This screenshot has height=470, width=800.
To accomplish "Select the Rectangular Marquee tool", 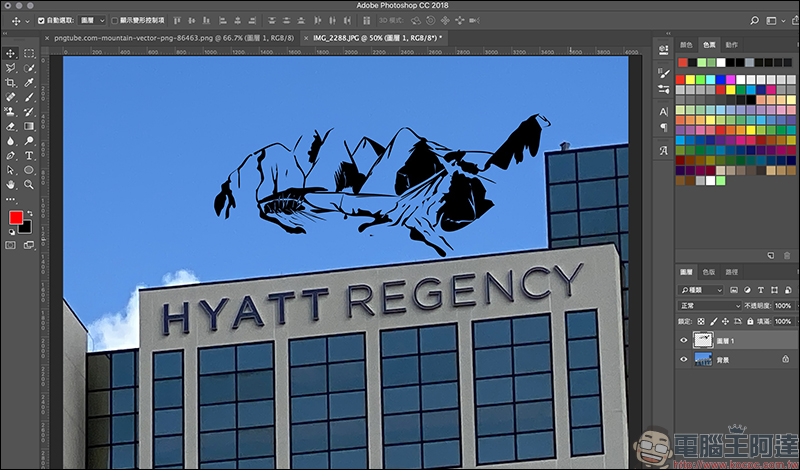I will (29, 53).
